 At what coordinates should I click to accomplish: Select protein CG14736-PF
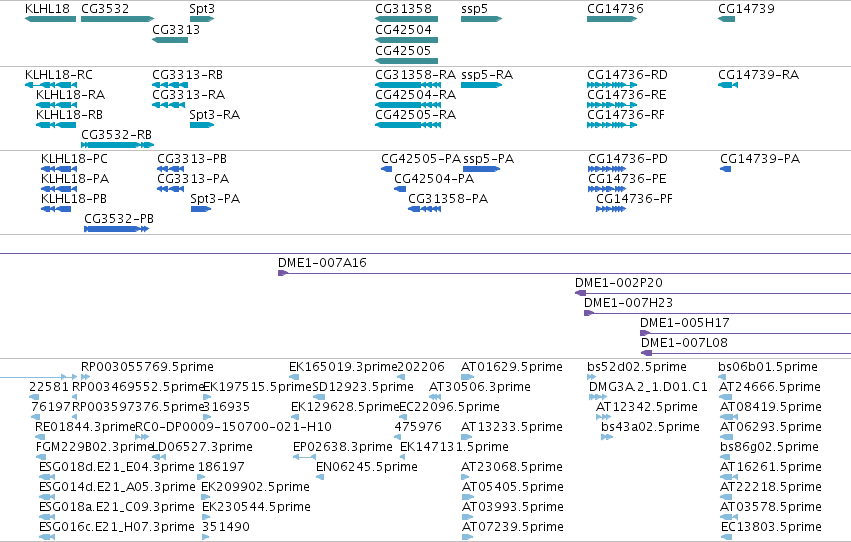[611, 209]
